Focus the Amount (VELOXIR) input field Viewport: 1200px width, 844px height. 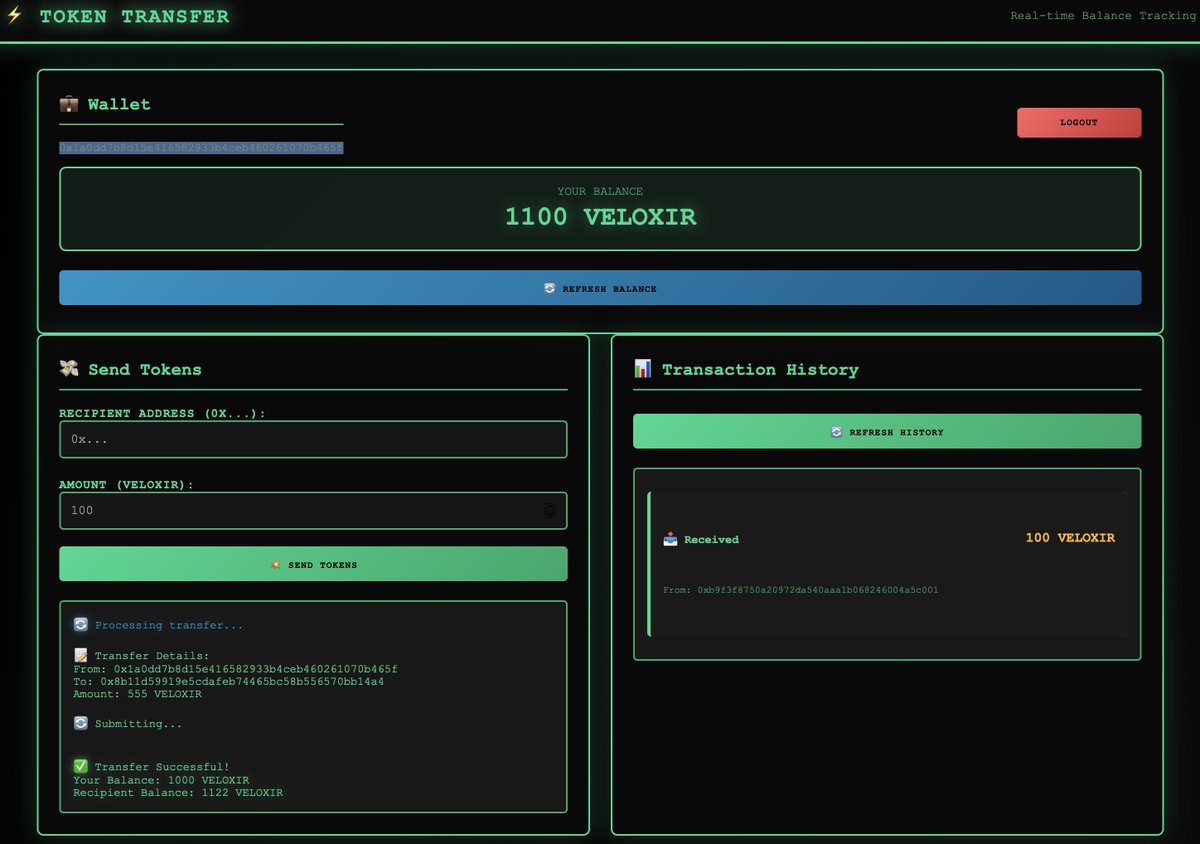tap(313, 510)
